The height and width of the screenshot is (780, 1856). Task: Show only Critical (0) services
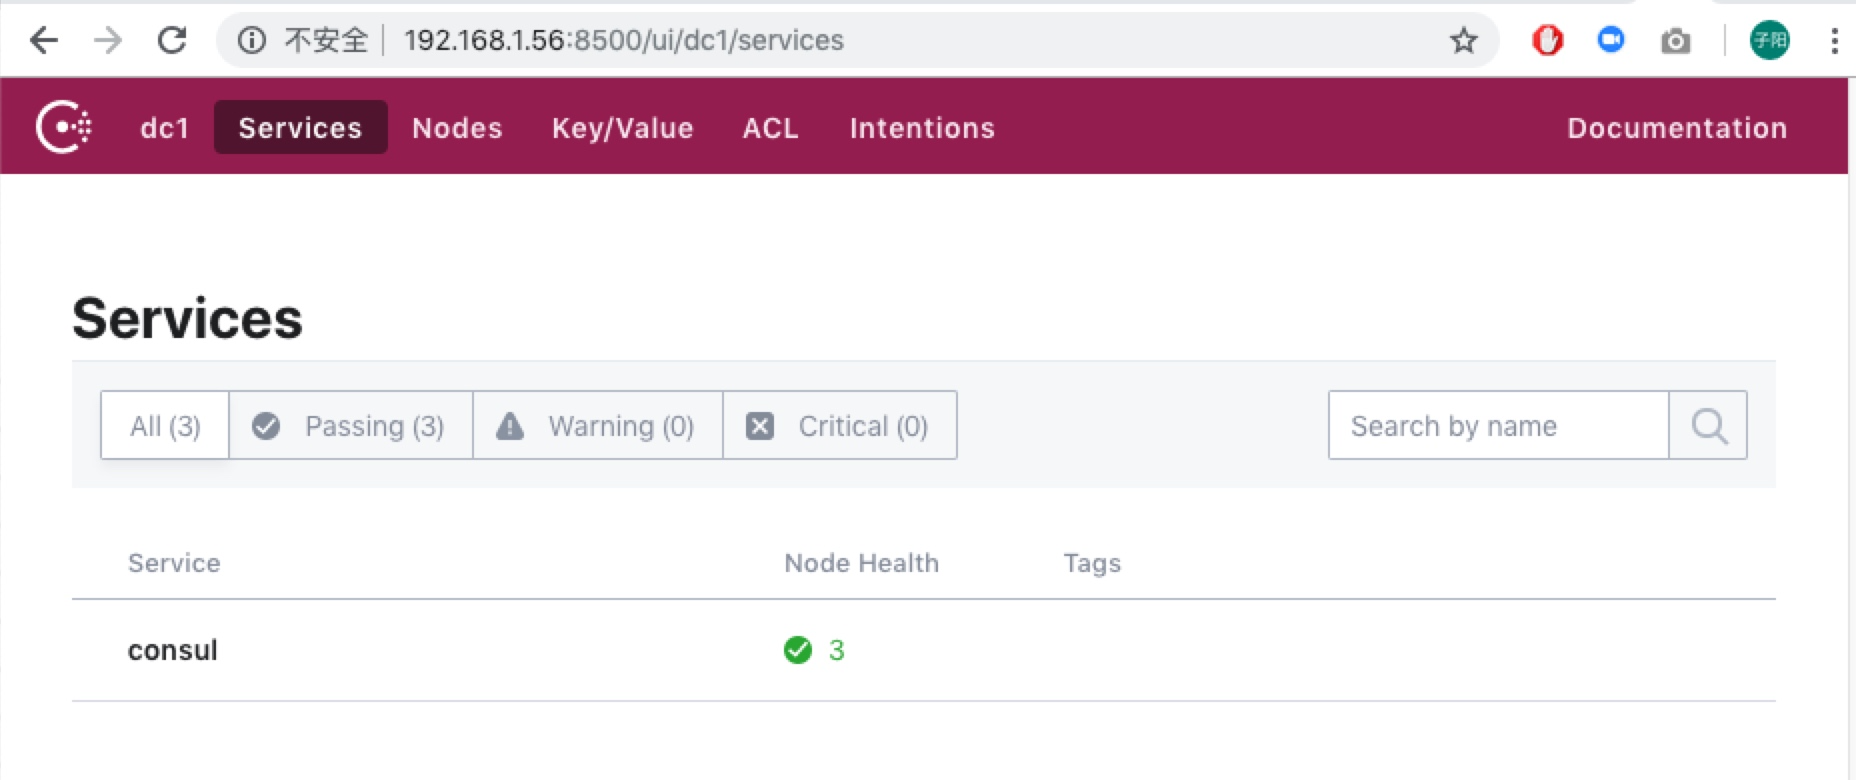(x=839, y=426)
